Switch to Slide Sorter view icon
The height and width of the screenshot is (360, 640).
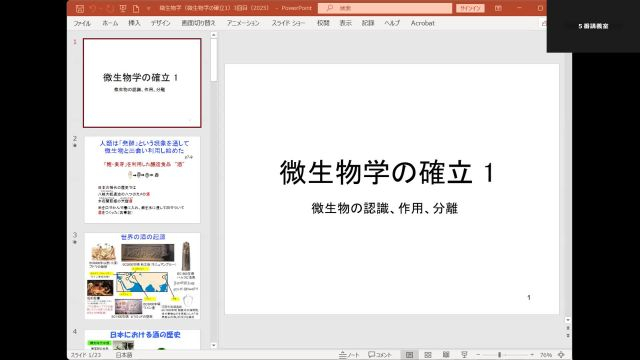pos(428,355)
